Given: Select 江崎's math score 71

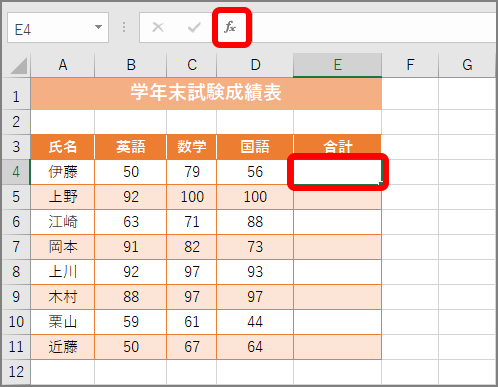Looking at the screenshot, I should click(192, 222).
